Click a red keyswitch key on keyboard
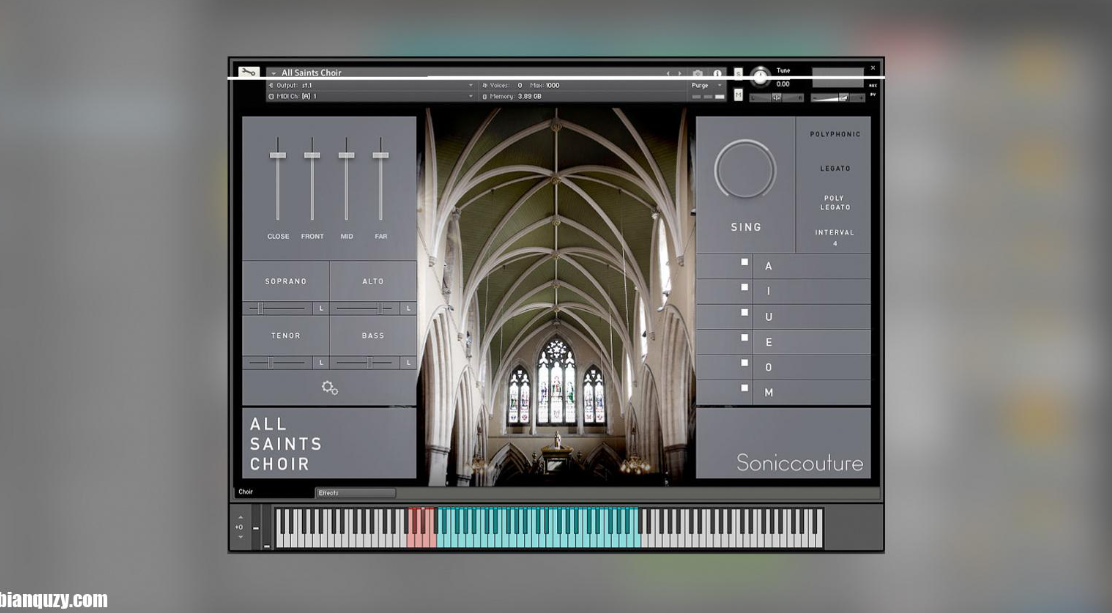Viewport: 1112px width, 613px height. pyautogui.click(x=422, y=526)
